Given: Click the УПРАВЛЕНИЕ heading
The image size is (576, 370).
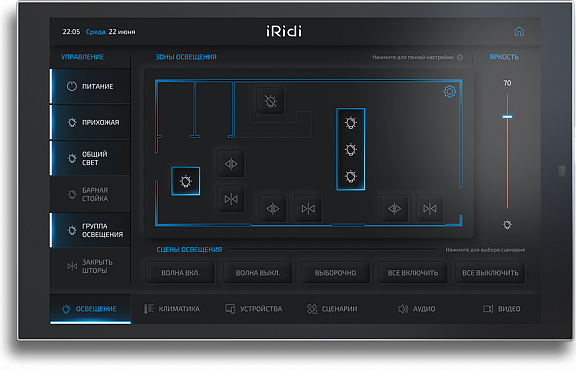Looking at the screenshot, I should click(82, 57).
